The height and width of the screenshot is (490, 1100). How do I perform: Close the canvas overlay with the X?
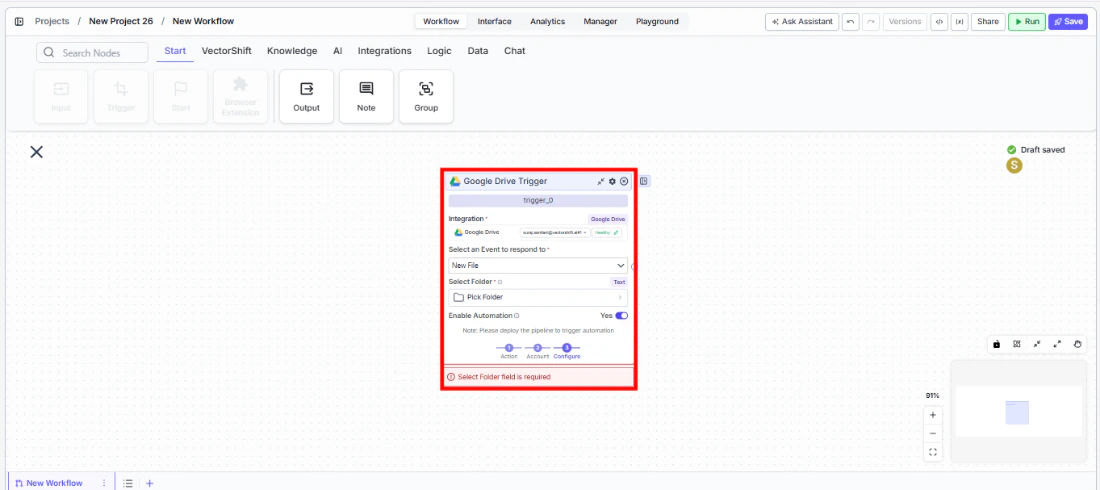point(36,152)
